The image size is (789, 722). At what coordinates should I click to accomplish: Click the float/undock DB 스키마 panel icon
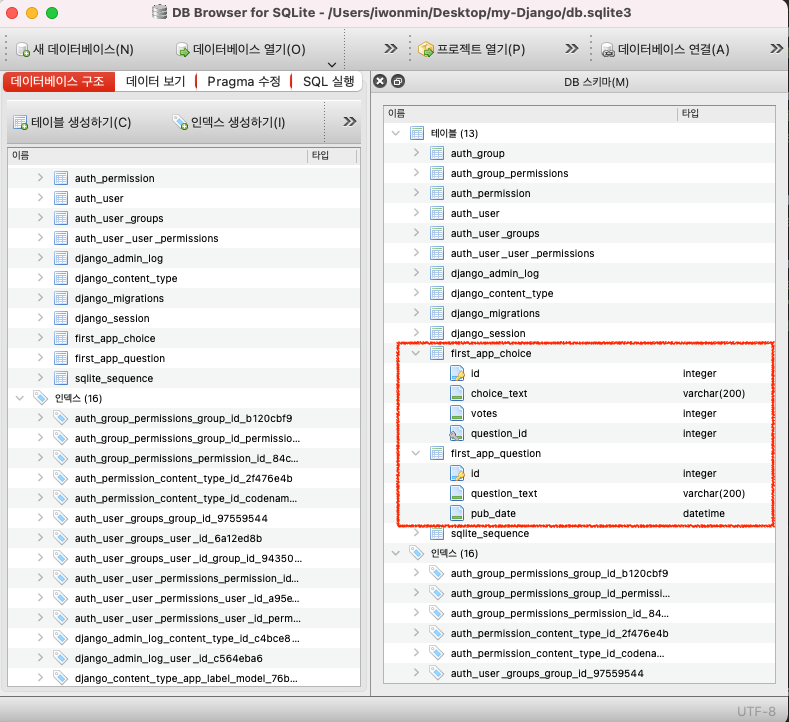(x=398, y=81)
